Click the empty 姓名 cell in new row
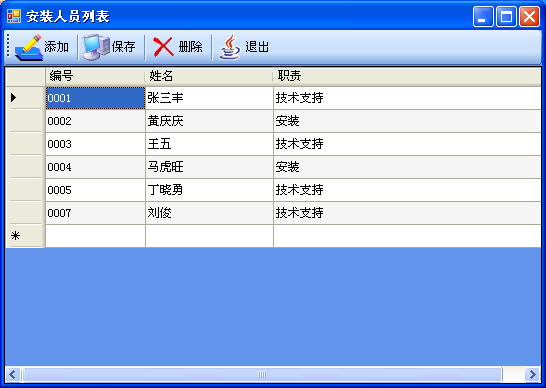 pyautogui.click(x=209, y=236)
